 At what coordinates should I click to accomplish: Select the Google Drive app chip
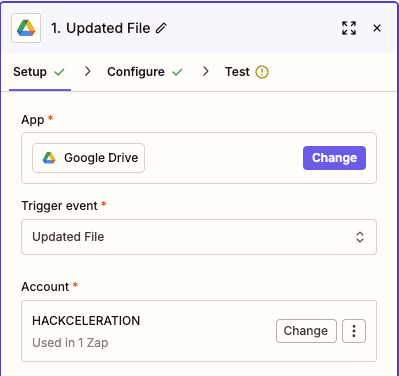tap(88, 158)
